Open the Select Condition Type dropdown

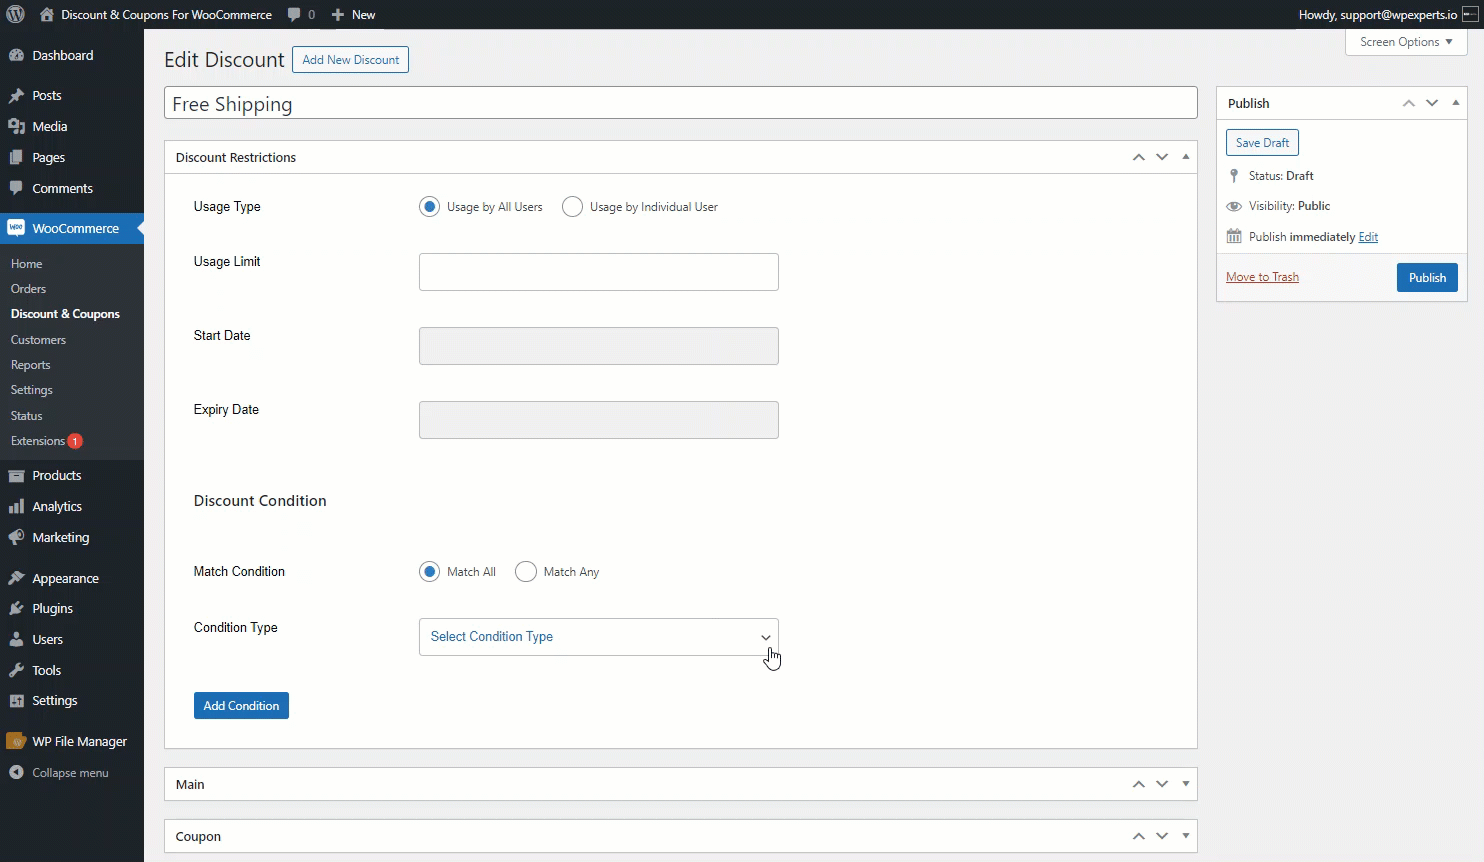[598, 637]
